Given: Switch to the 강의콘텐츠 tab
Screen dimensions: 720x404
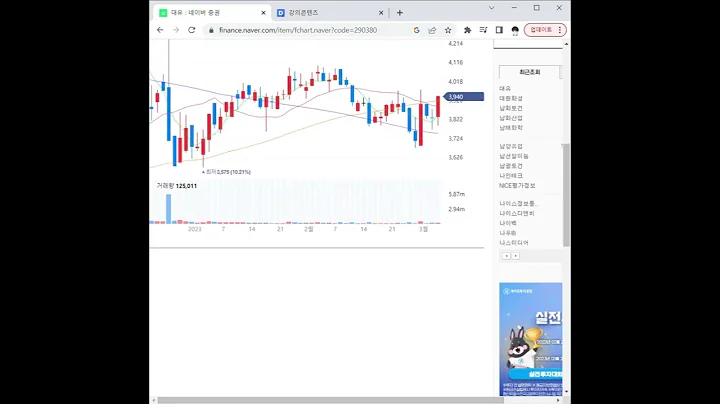Looking at the screenshot, I should coord(329,13).
